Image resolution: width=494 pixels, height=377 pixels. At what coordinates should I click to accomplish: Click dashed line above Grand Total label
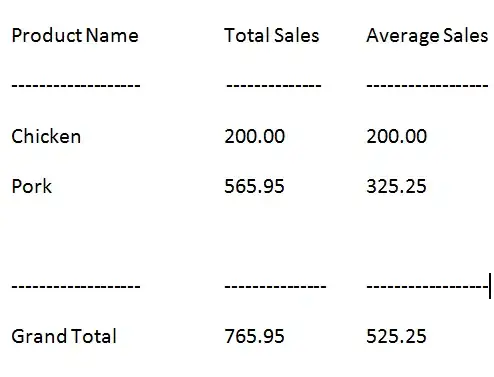(x=76, y=286)
